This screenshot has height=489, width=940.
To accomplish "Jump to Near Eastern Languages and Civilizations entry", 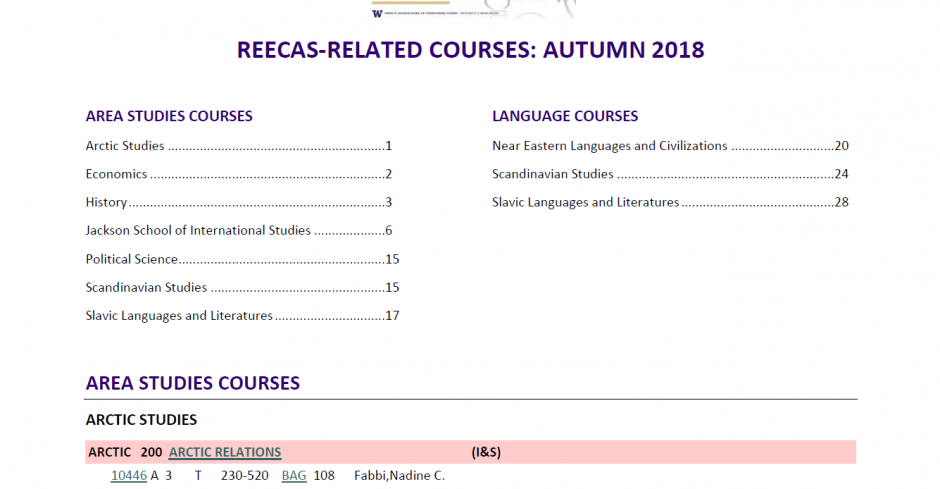I will pyautogui.click(x=670, y=146).
